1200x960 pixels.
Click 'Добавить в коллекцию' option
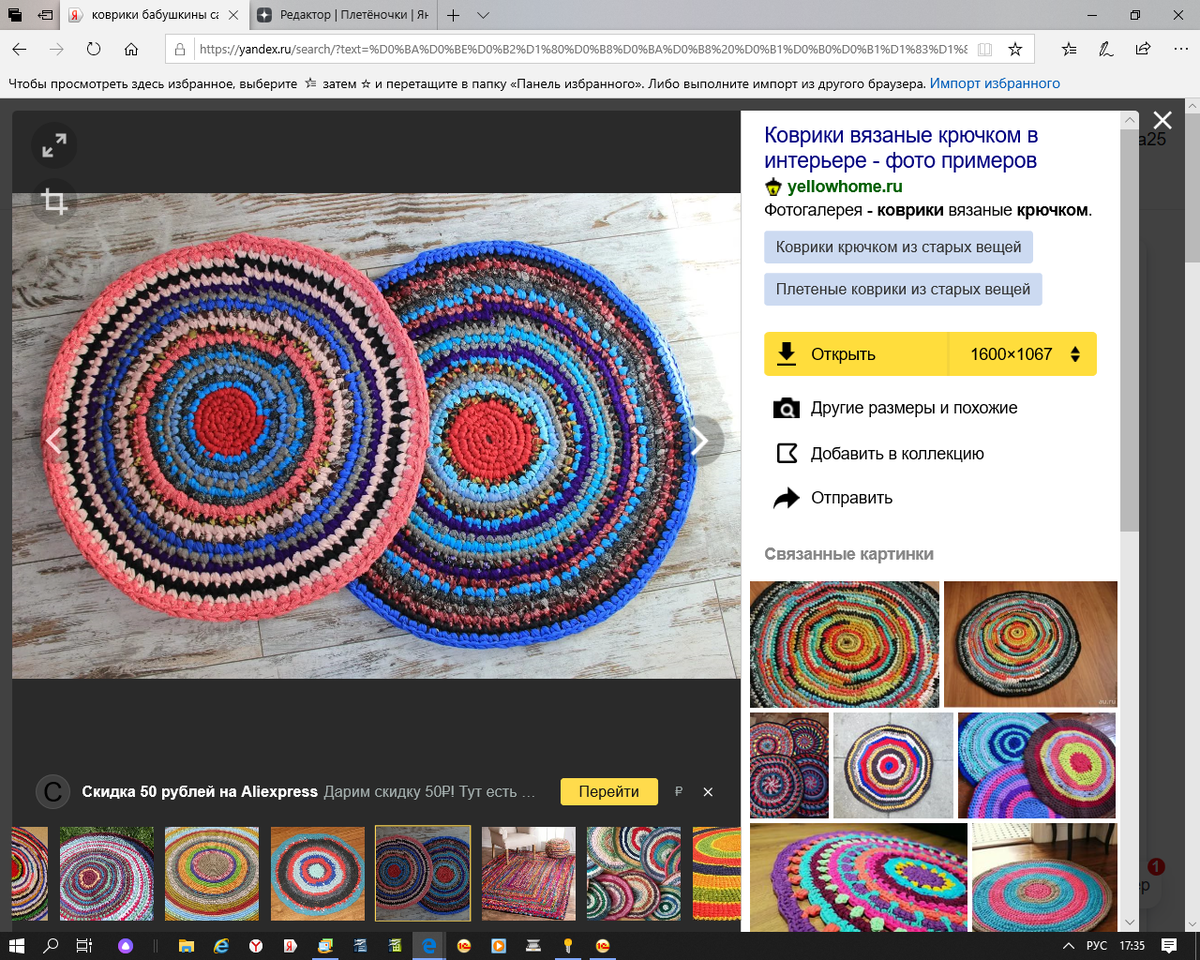898,453
